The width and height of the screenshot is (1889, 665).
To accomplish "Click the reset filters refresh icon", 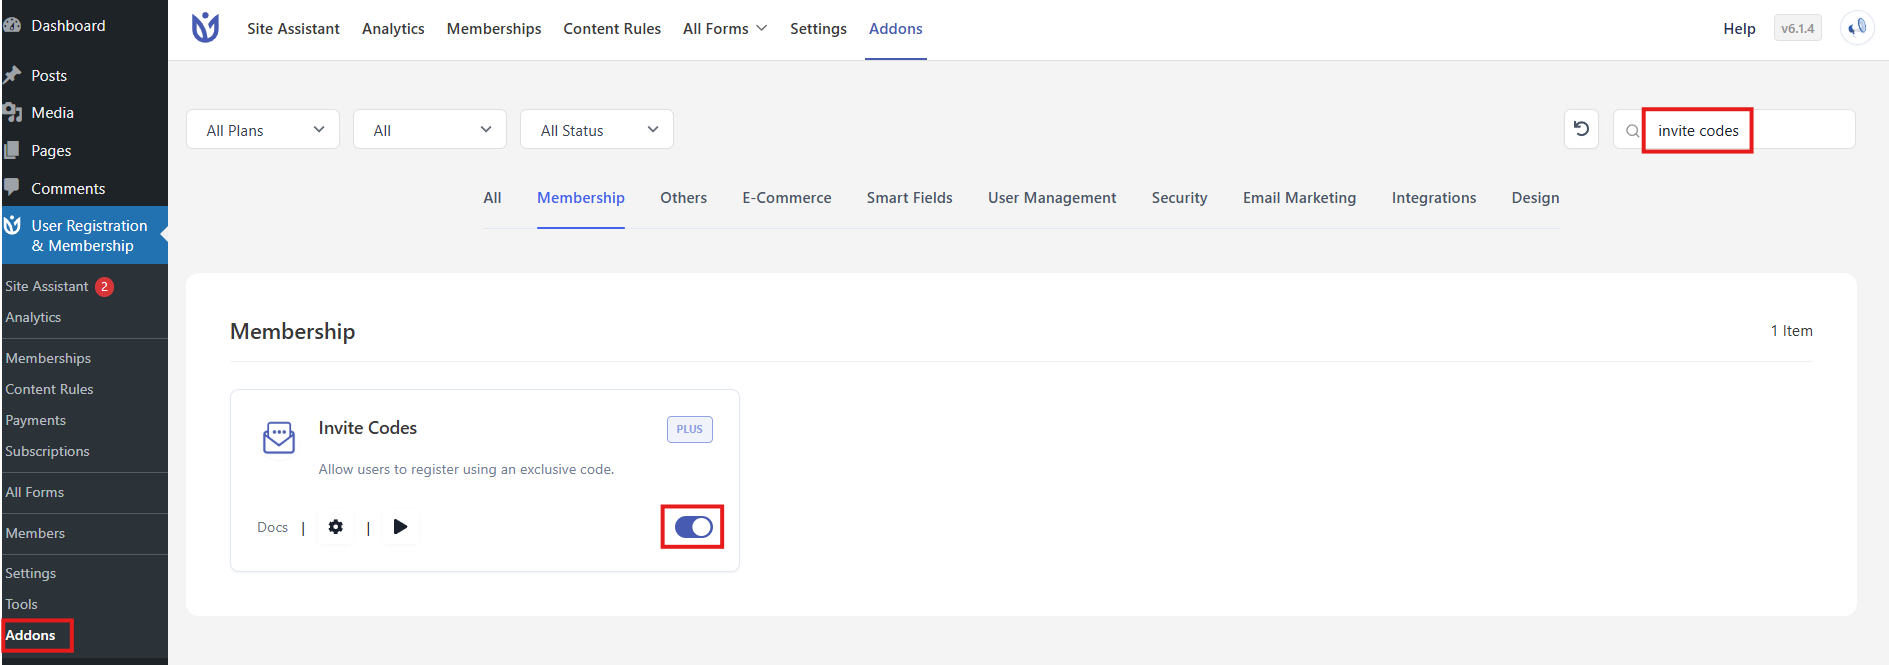I will click(x=1581, y=129).
